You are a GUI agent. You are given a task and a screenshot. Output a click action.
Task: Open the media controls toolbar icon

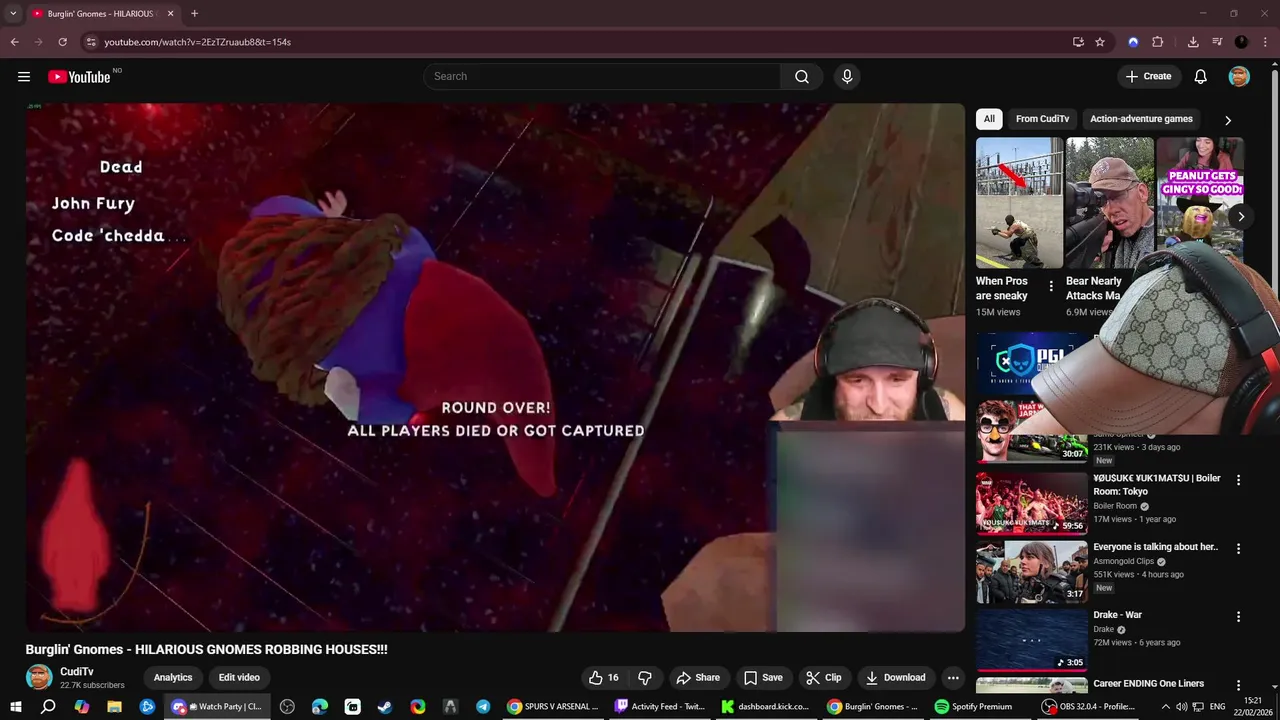point(1217,42)
